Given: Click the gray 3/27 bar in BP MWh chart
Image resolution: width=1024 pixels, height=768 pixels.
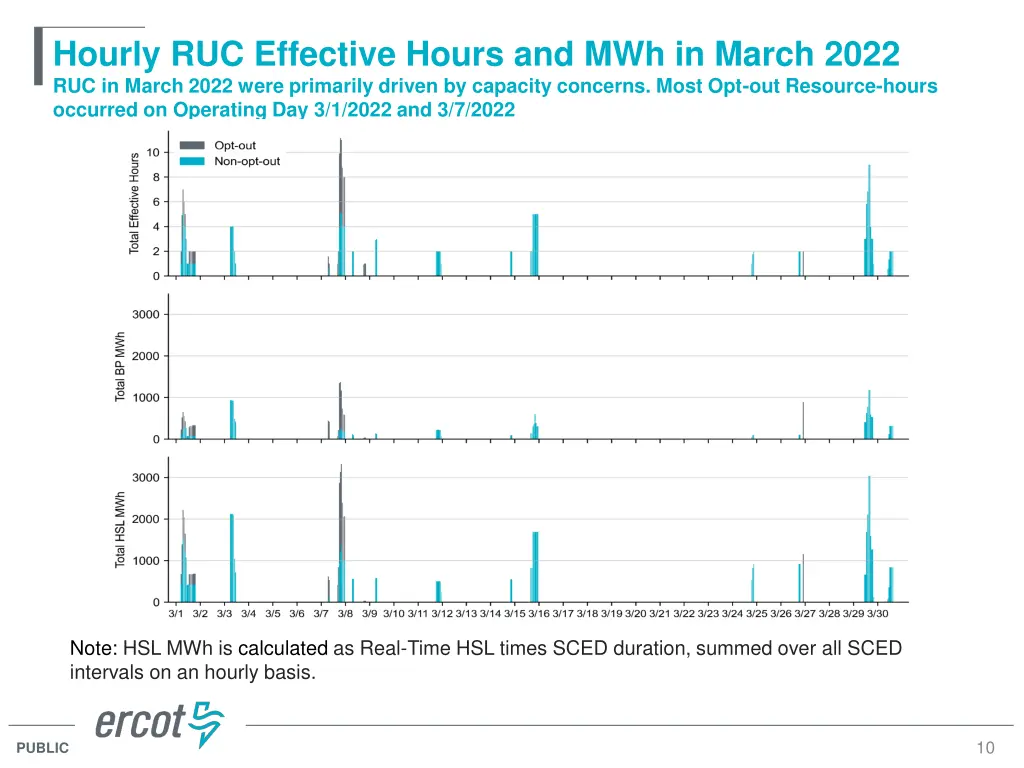Looking at the screenshot, I should pos(803,421).
